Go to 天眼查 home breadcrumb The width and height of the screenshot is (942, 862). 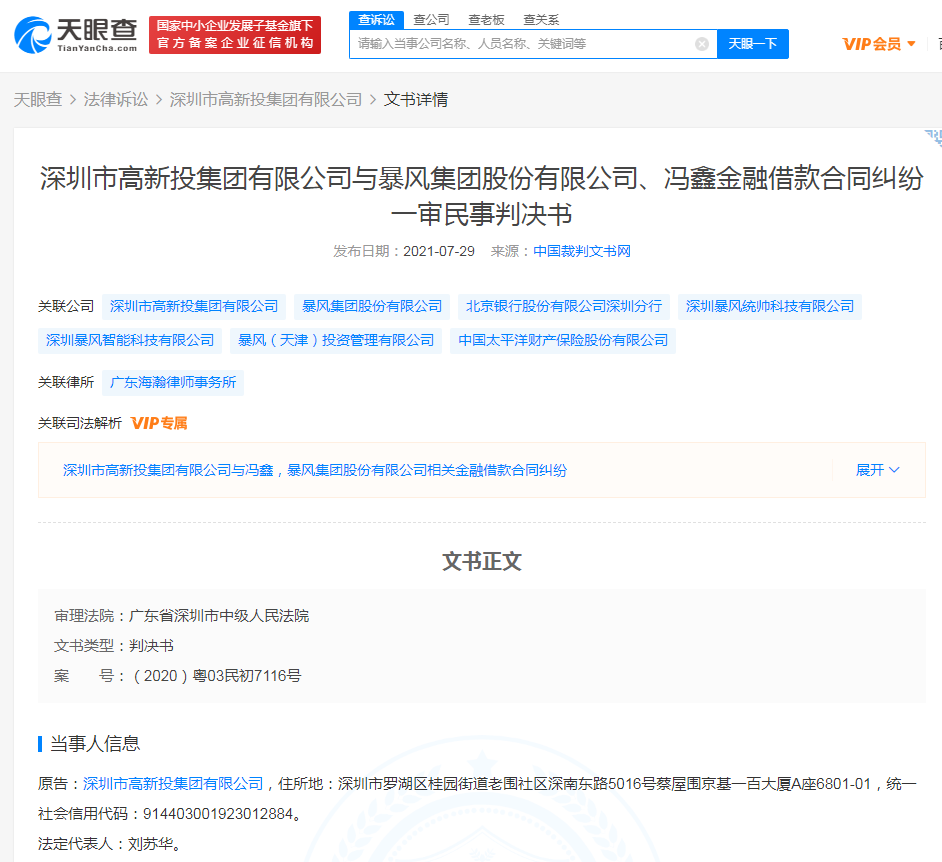point(37,99)
